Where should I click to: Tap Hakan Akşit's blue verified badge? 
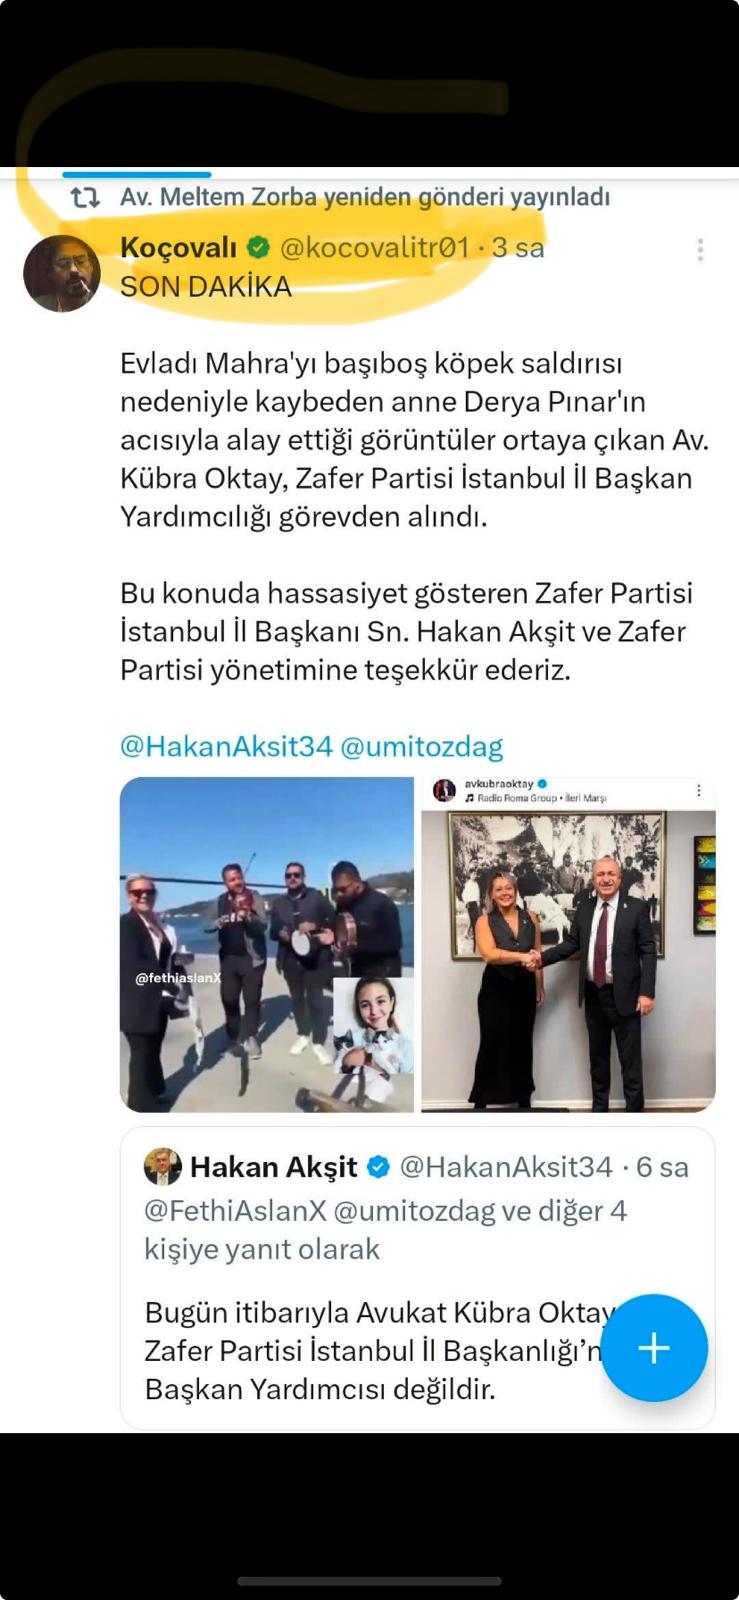pyautogui.click(x=379, y=1167)
